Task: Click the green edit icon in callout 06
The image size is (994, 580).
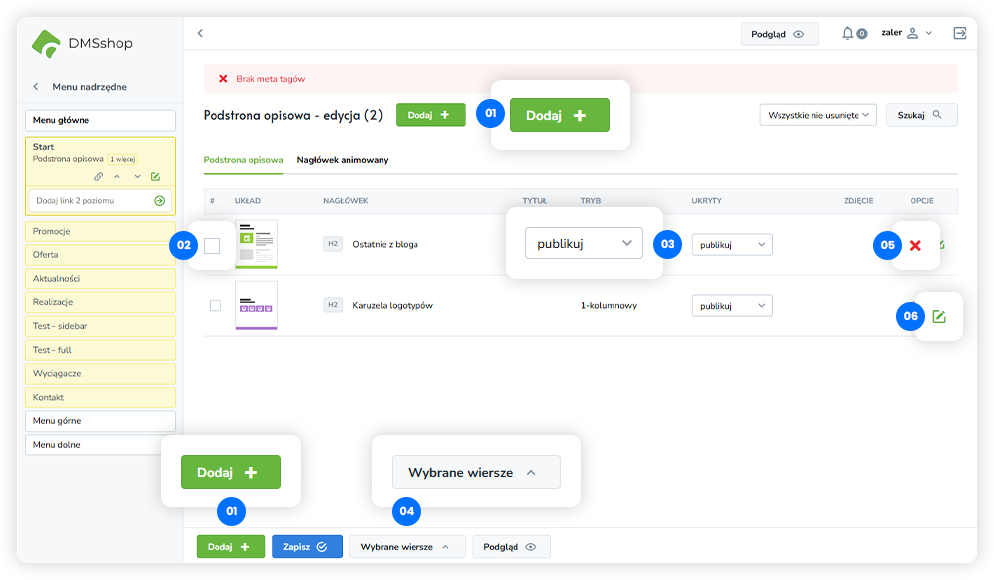Action: click(938, 316)
